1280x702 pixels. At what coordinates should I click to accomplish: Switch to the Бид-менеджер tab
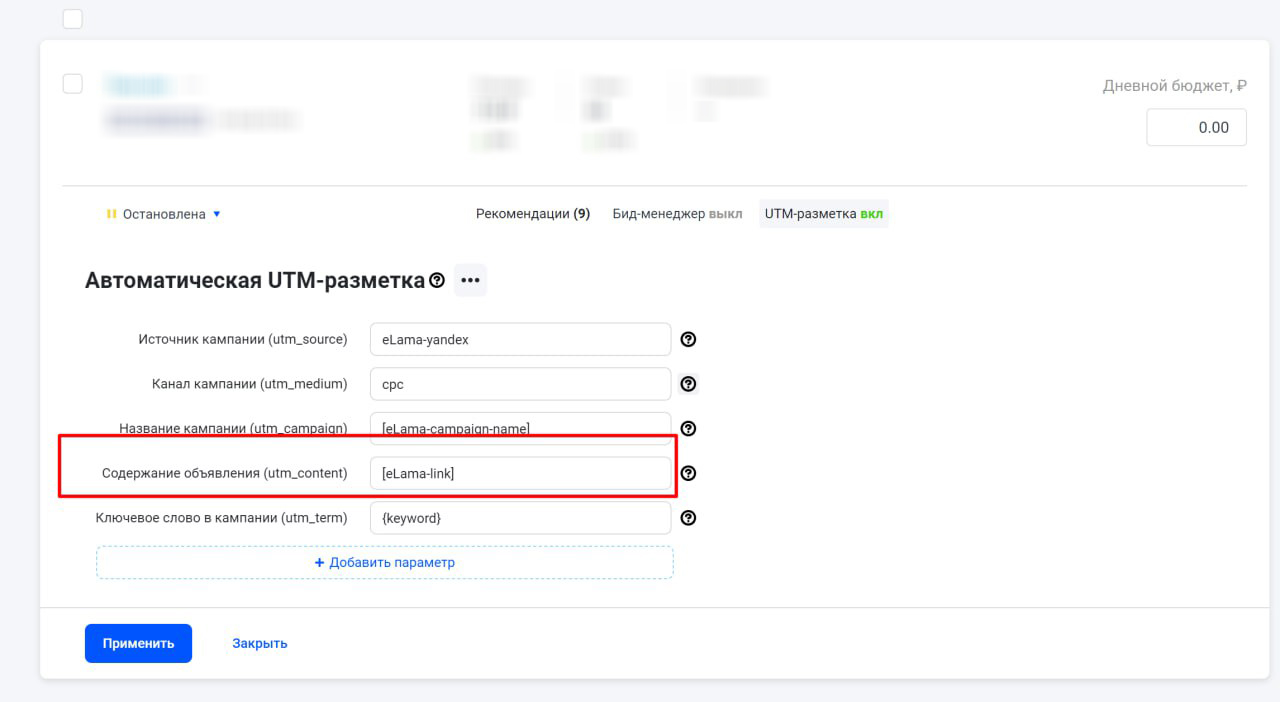(677, 214)
